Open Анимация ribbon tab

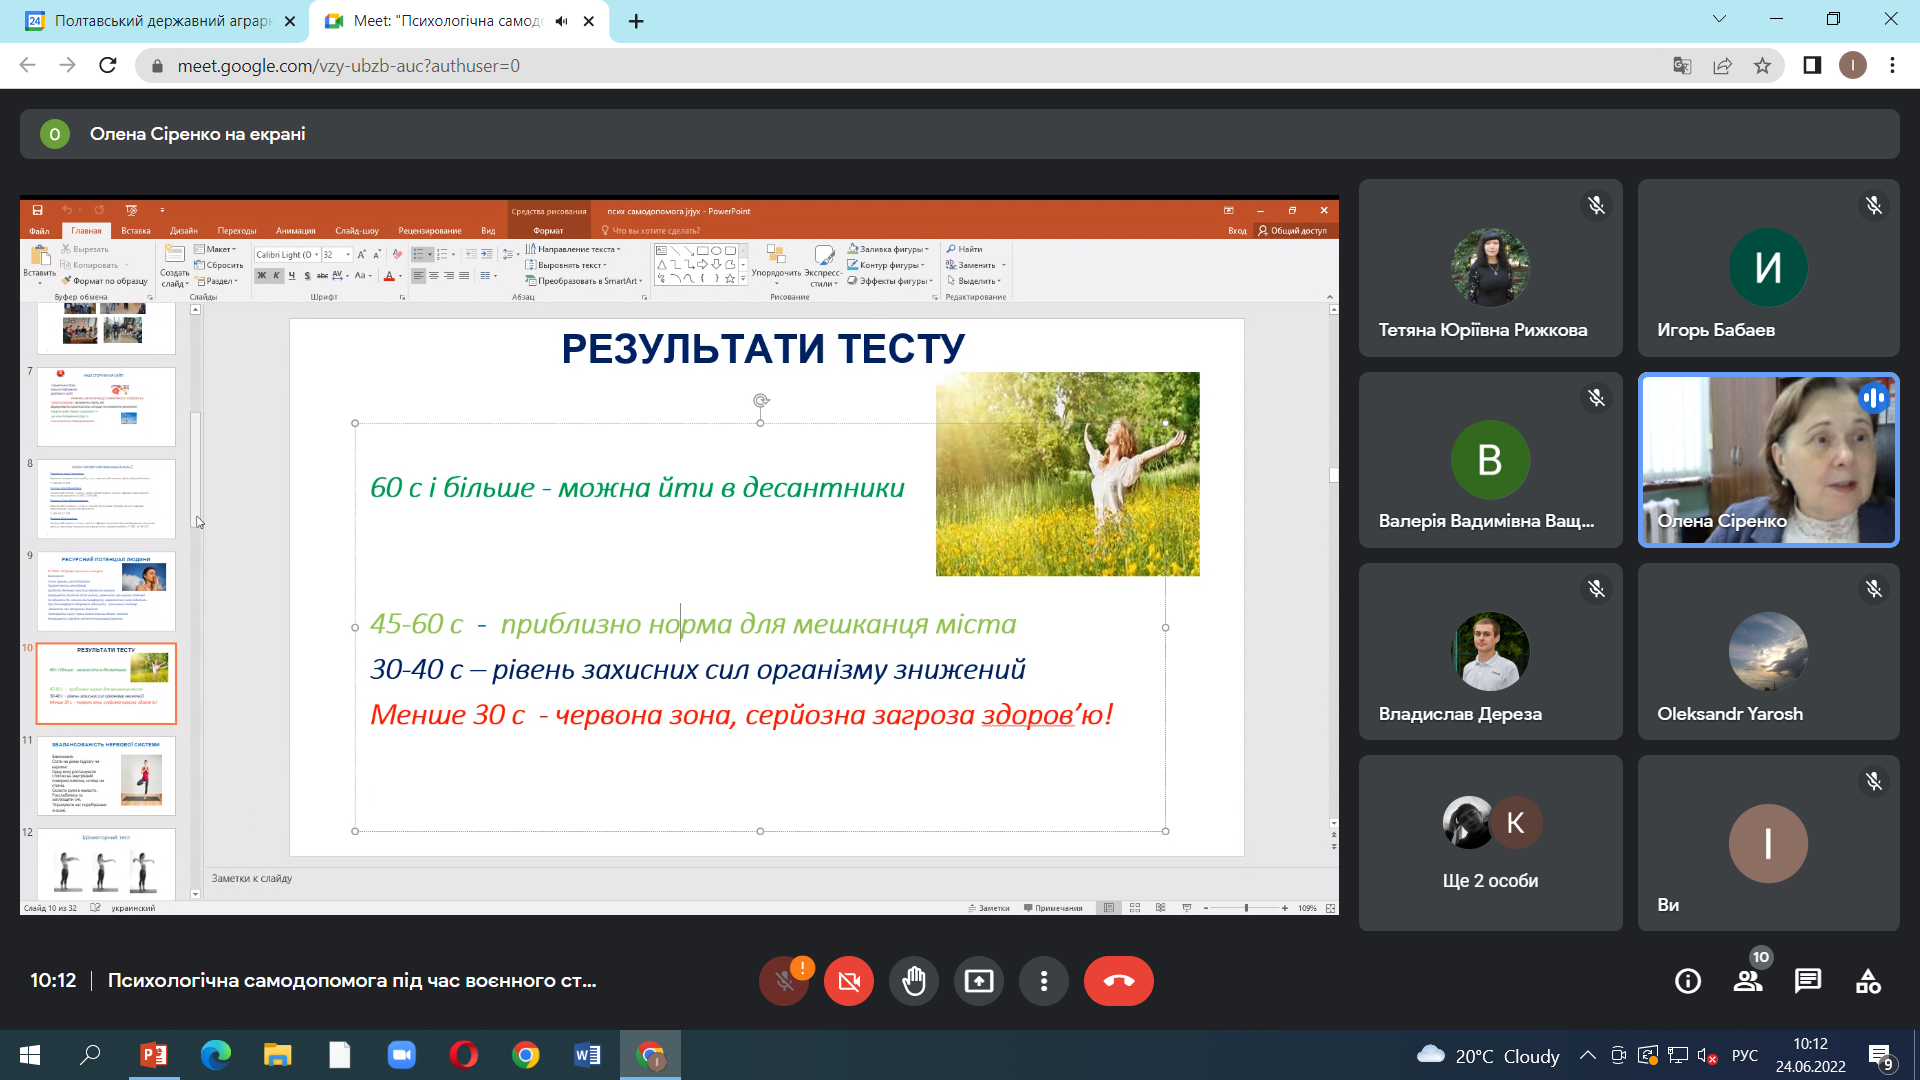coord(296,230)
